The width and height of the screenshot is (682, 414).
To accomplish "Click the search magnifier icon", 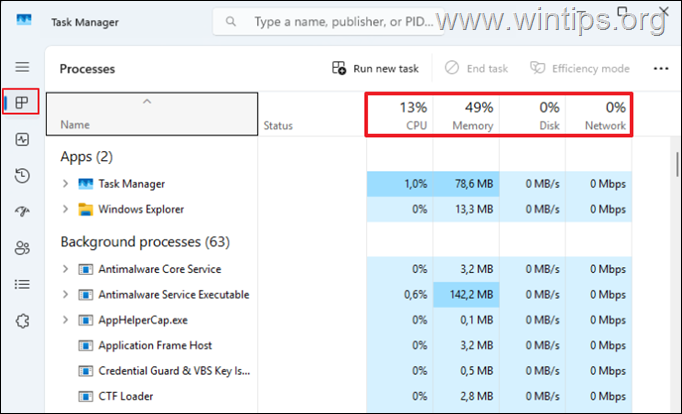I will pos(231,21).
